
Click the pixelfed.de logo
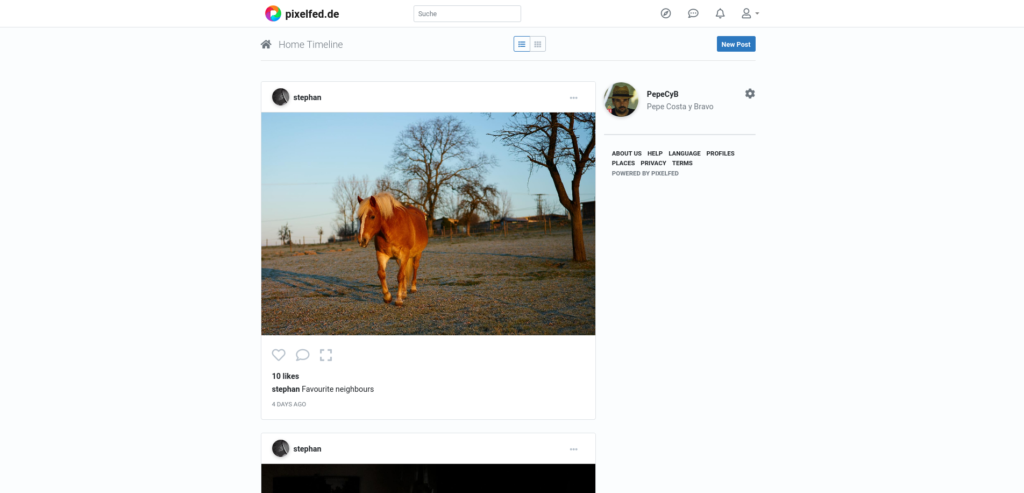click(x=302, y=13)
